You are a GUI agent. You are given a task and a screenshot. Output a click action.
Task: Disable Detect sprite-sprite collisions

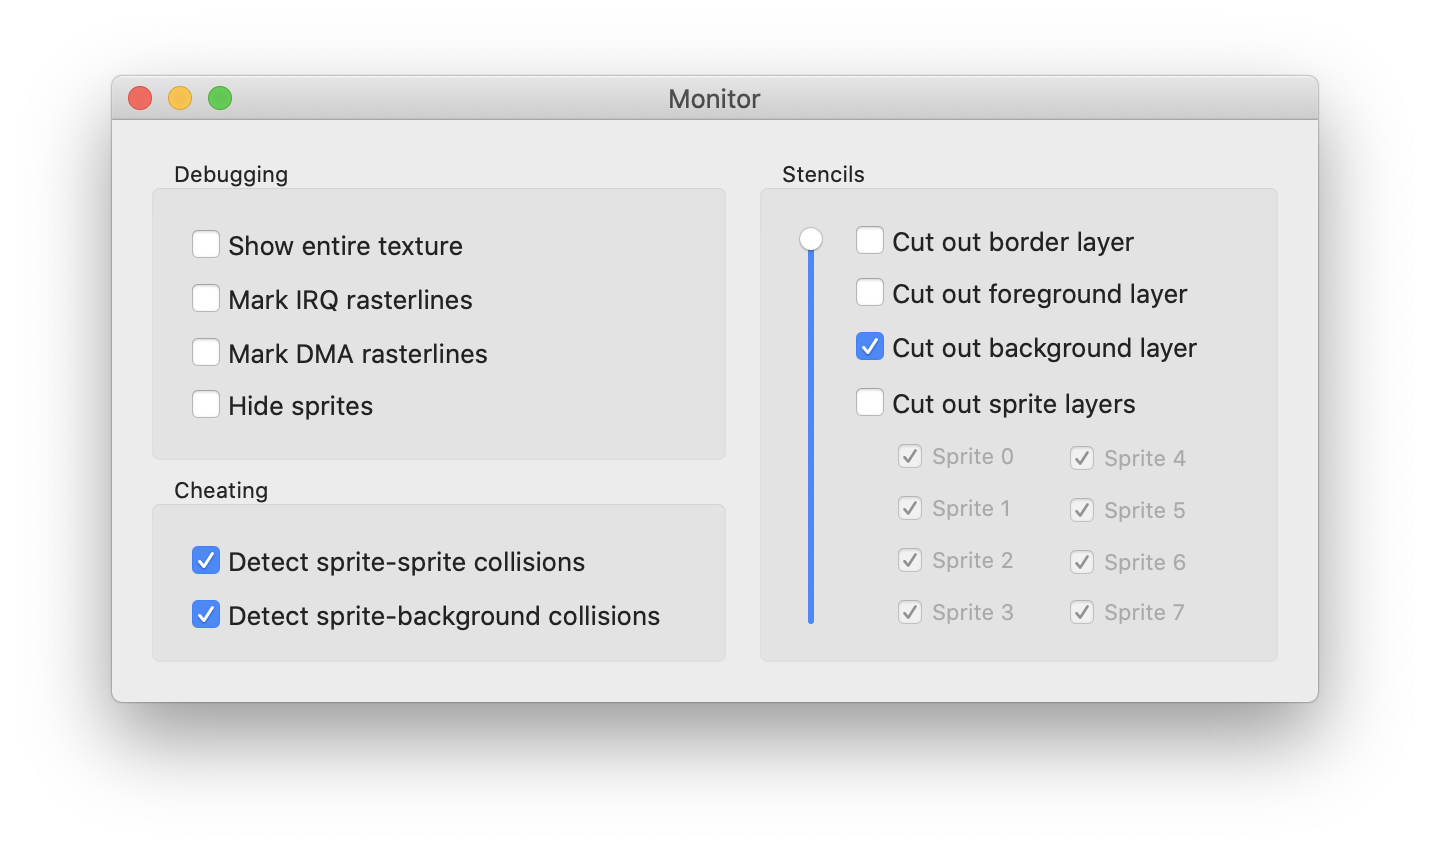point(206,560)
